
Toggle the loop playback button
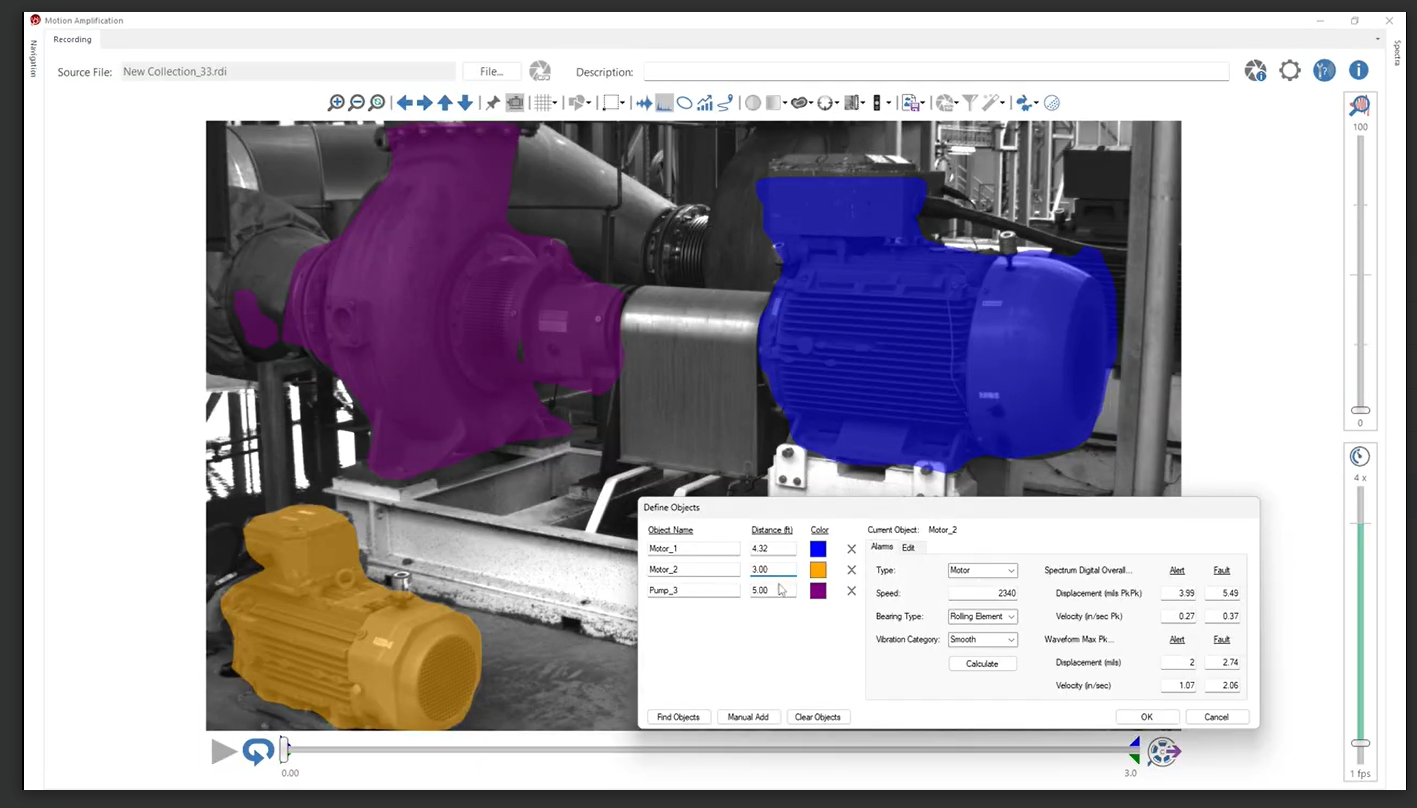(258, 751)
